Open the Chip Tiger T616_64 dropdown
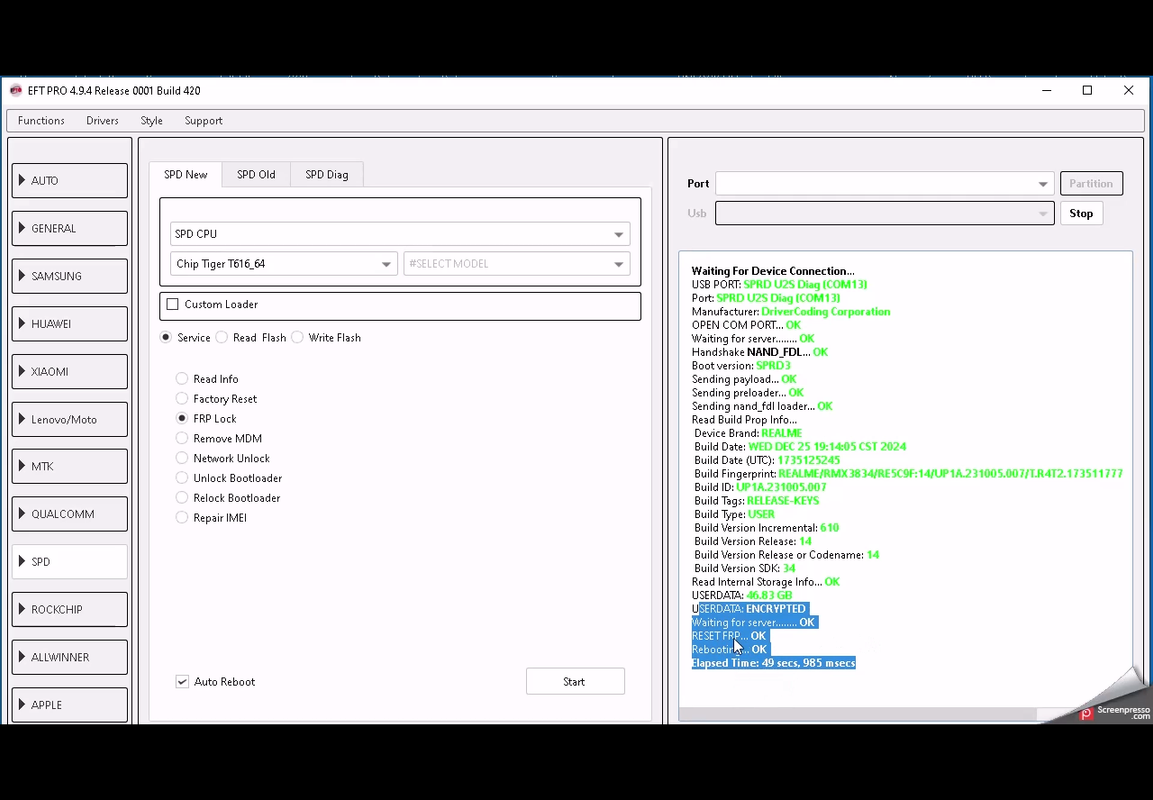Viewport: 1153px width, 800px height. [x=284, y=264]
